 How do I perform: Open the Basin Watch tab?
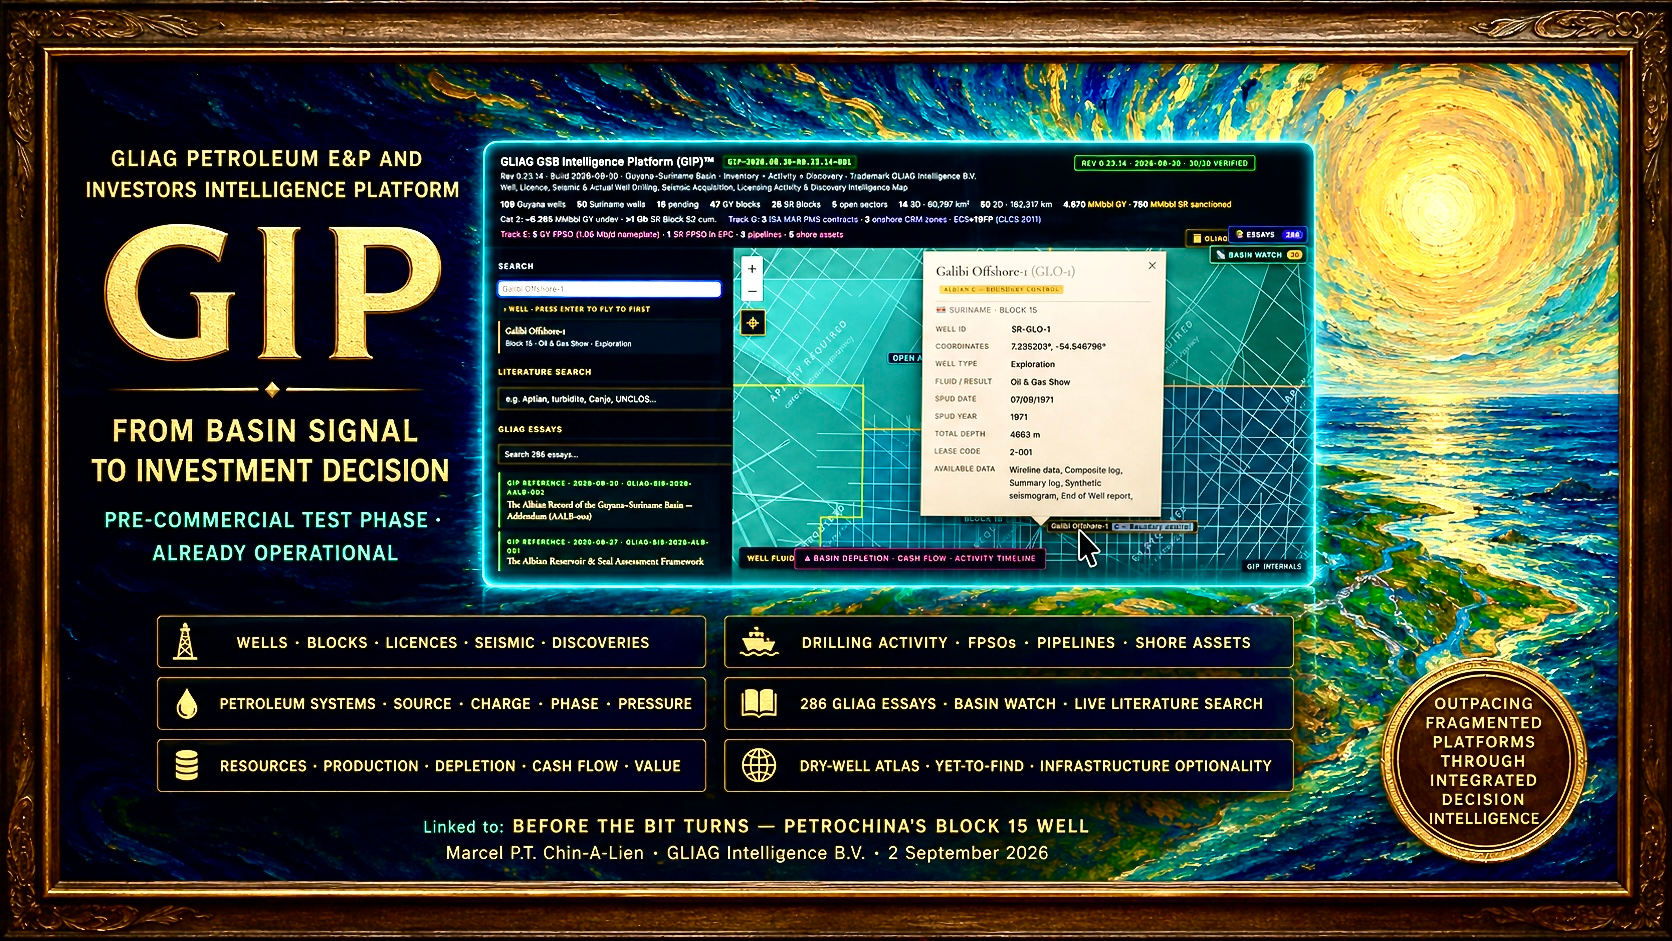coord(1258,255)
